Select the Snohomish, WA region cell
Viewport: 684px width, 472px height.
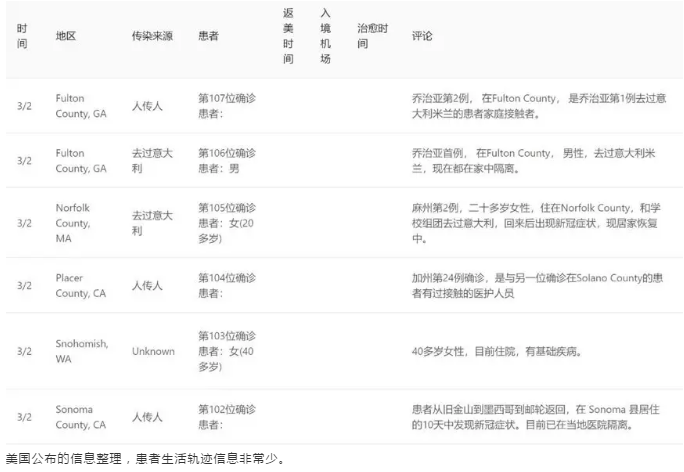tap(81, 350)
